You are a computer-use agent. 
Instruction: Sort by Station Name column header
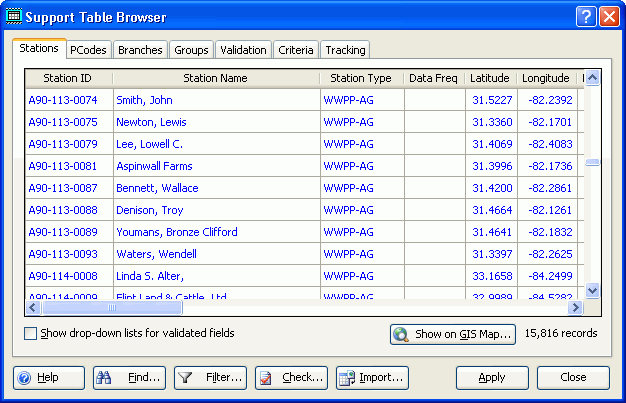(215, 78)
